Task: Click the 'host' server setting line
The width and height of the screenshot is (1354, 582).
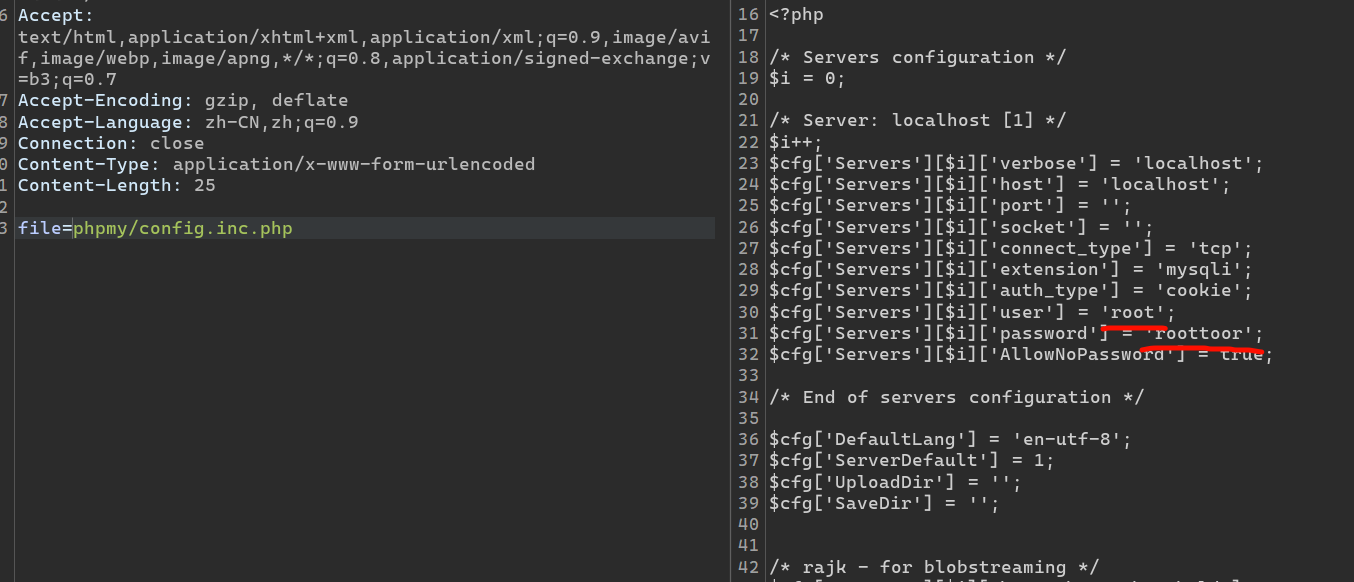Action: pyautogui.click(x=999, y=185)
